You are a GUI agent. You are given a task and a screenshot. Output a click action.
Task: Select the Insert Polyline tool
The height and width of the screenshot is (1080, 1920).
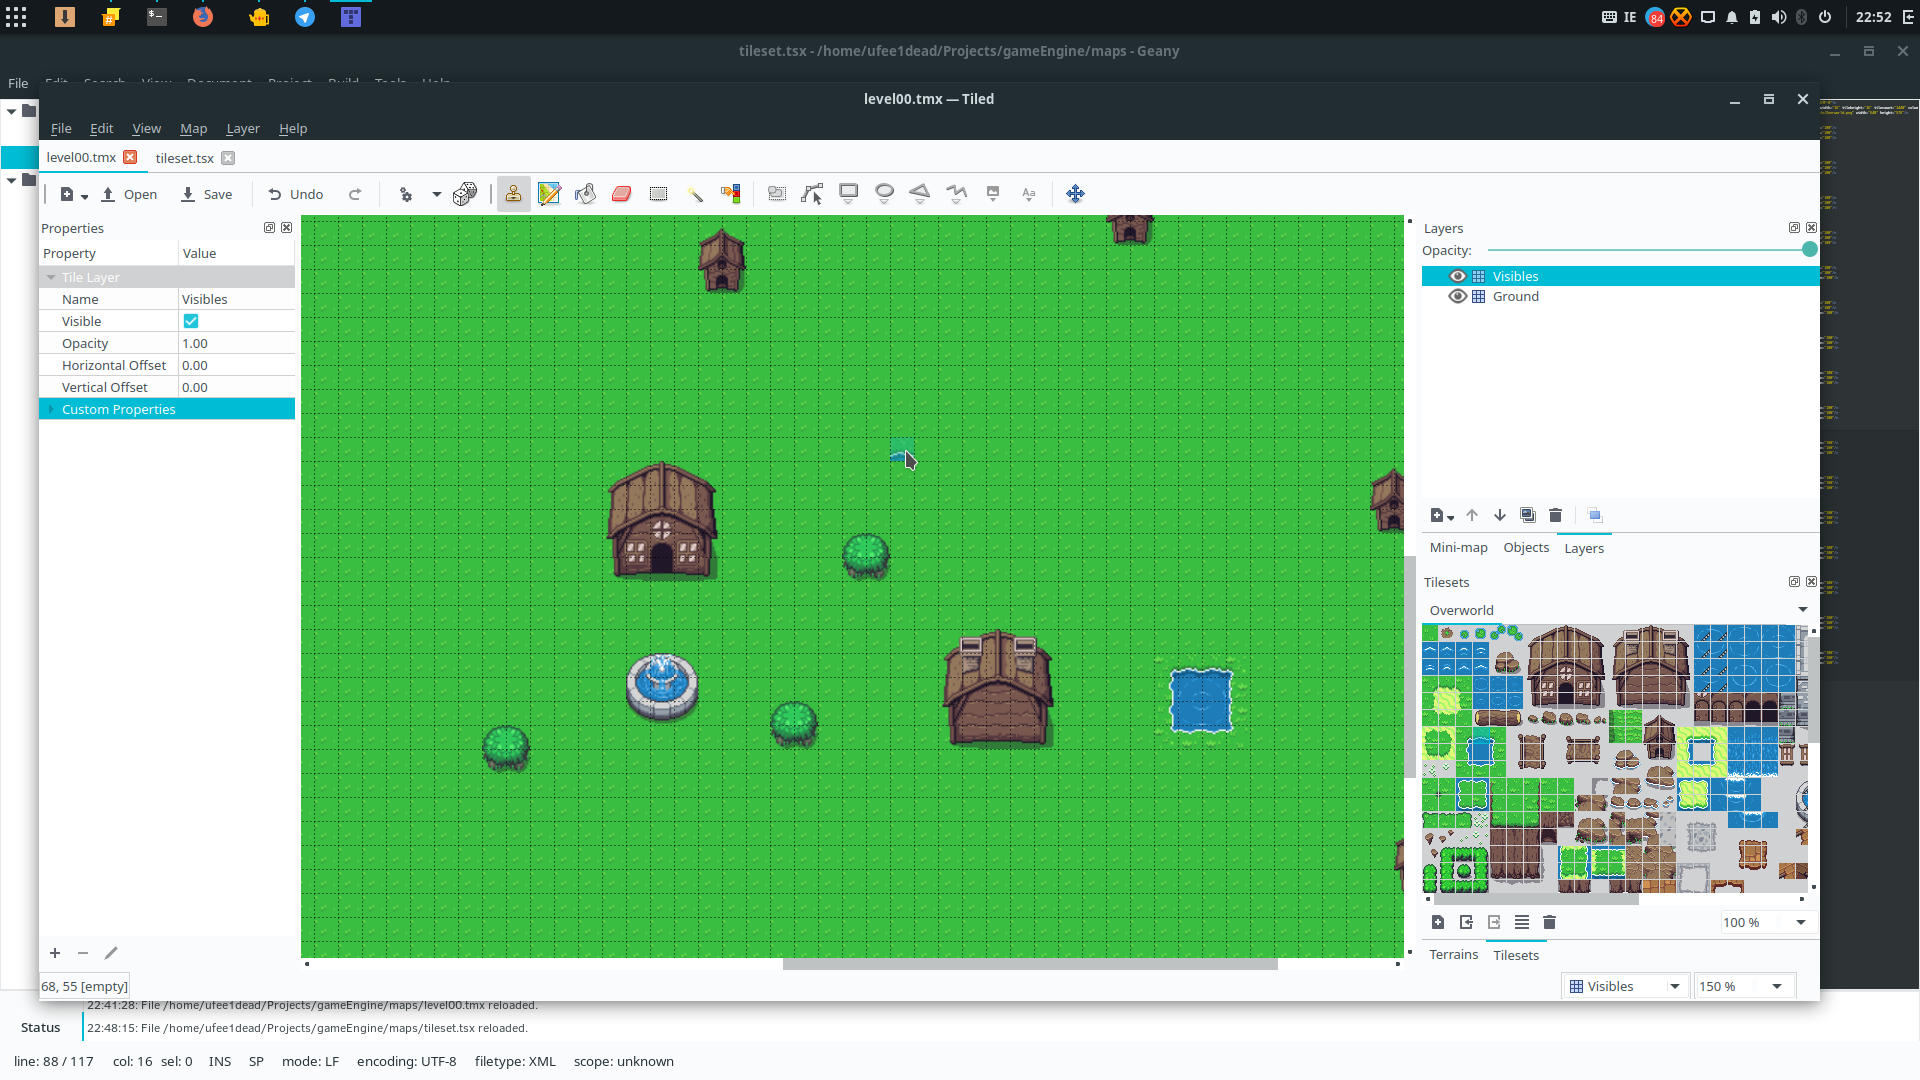point(956,194)
